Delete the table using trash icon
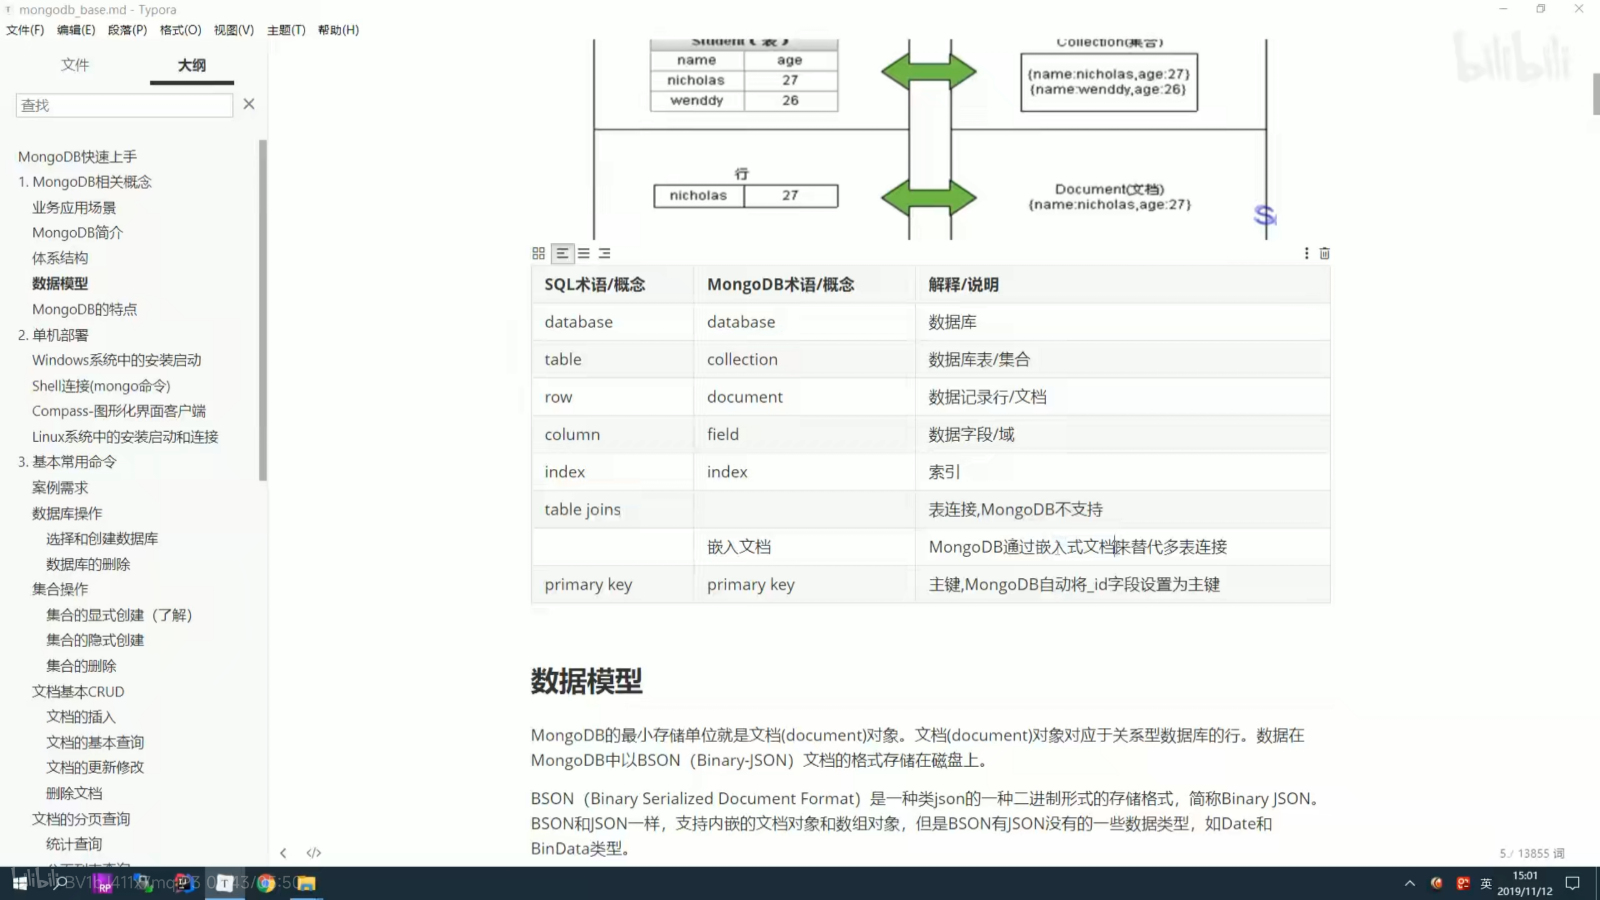The width and height of the screenshot is (1600, 900). coord(1325,253)
